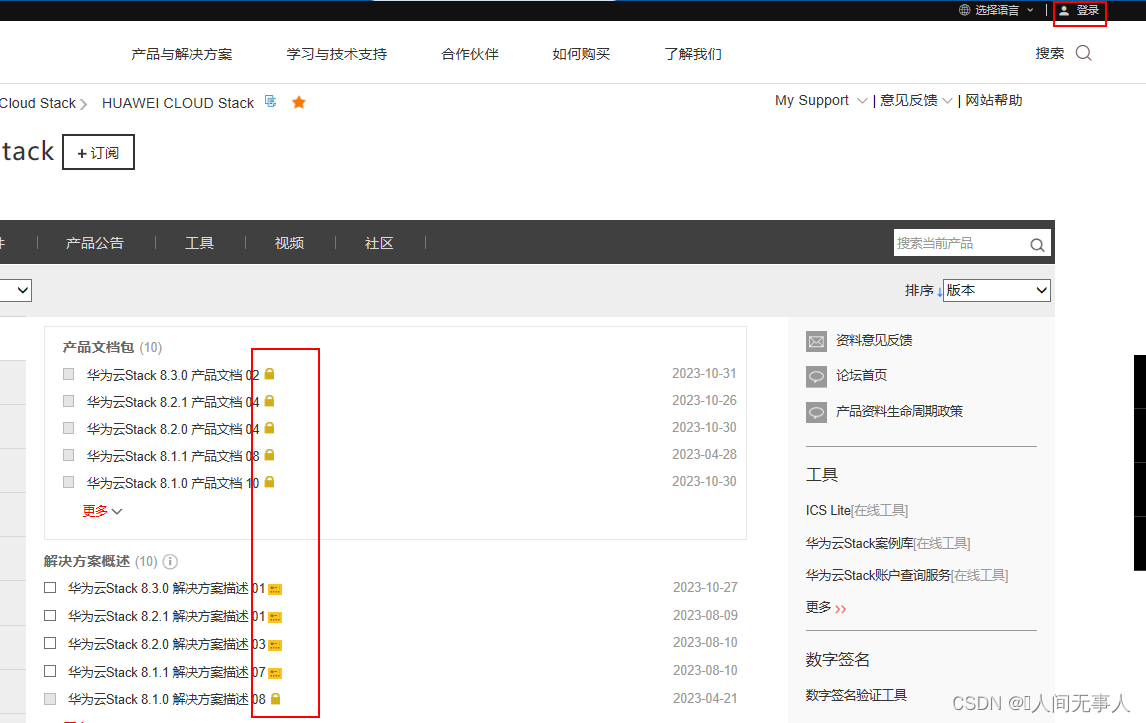Open the 网站帮助 link

tap(993, 100)
